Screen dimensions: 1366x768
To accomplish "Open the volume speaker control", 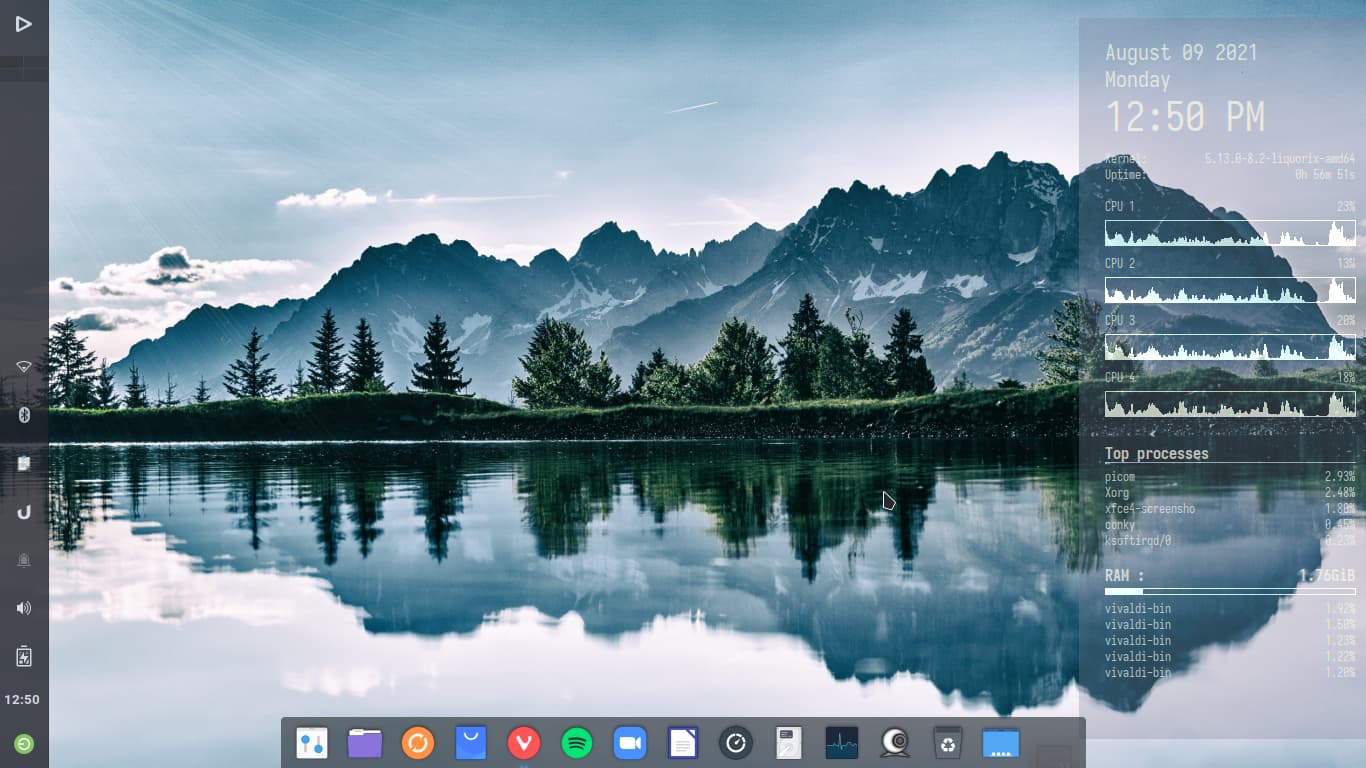I will pyautogui.click(x=24, y=608).
